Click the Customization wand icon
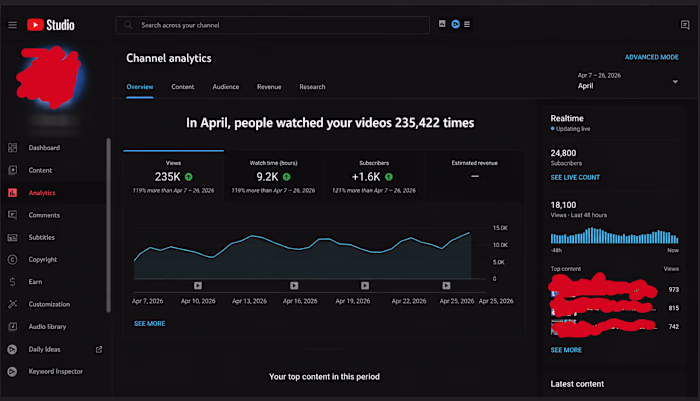 [12, 304]
